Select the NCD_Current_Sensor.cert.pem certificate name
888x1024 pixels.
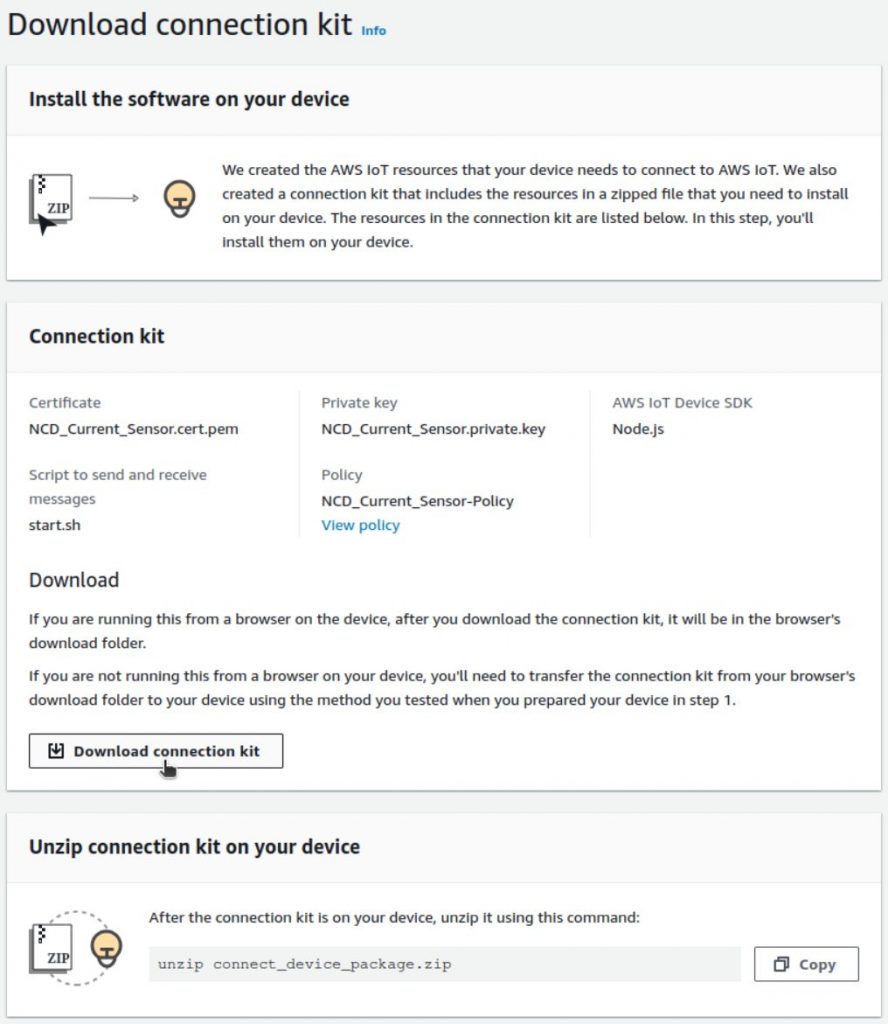133,429
